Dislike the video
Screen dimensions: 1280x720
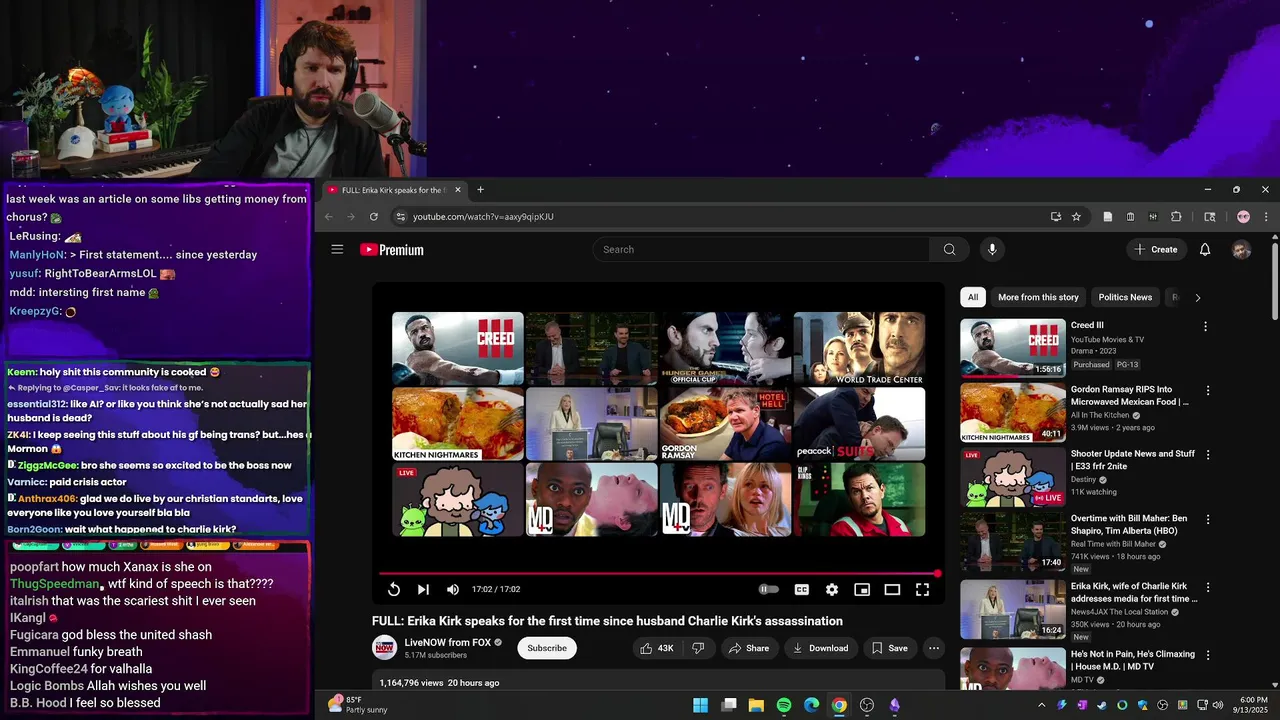(698, 648)
